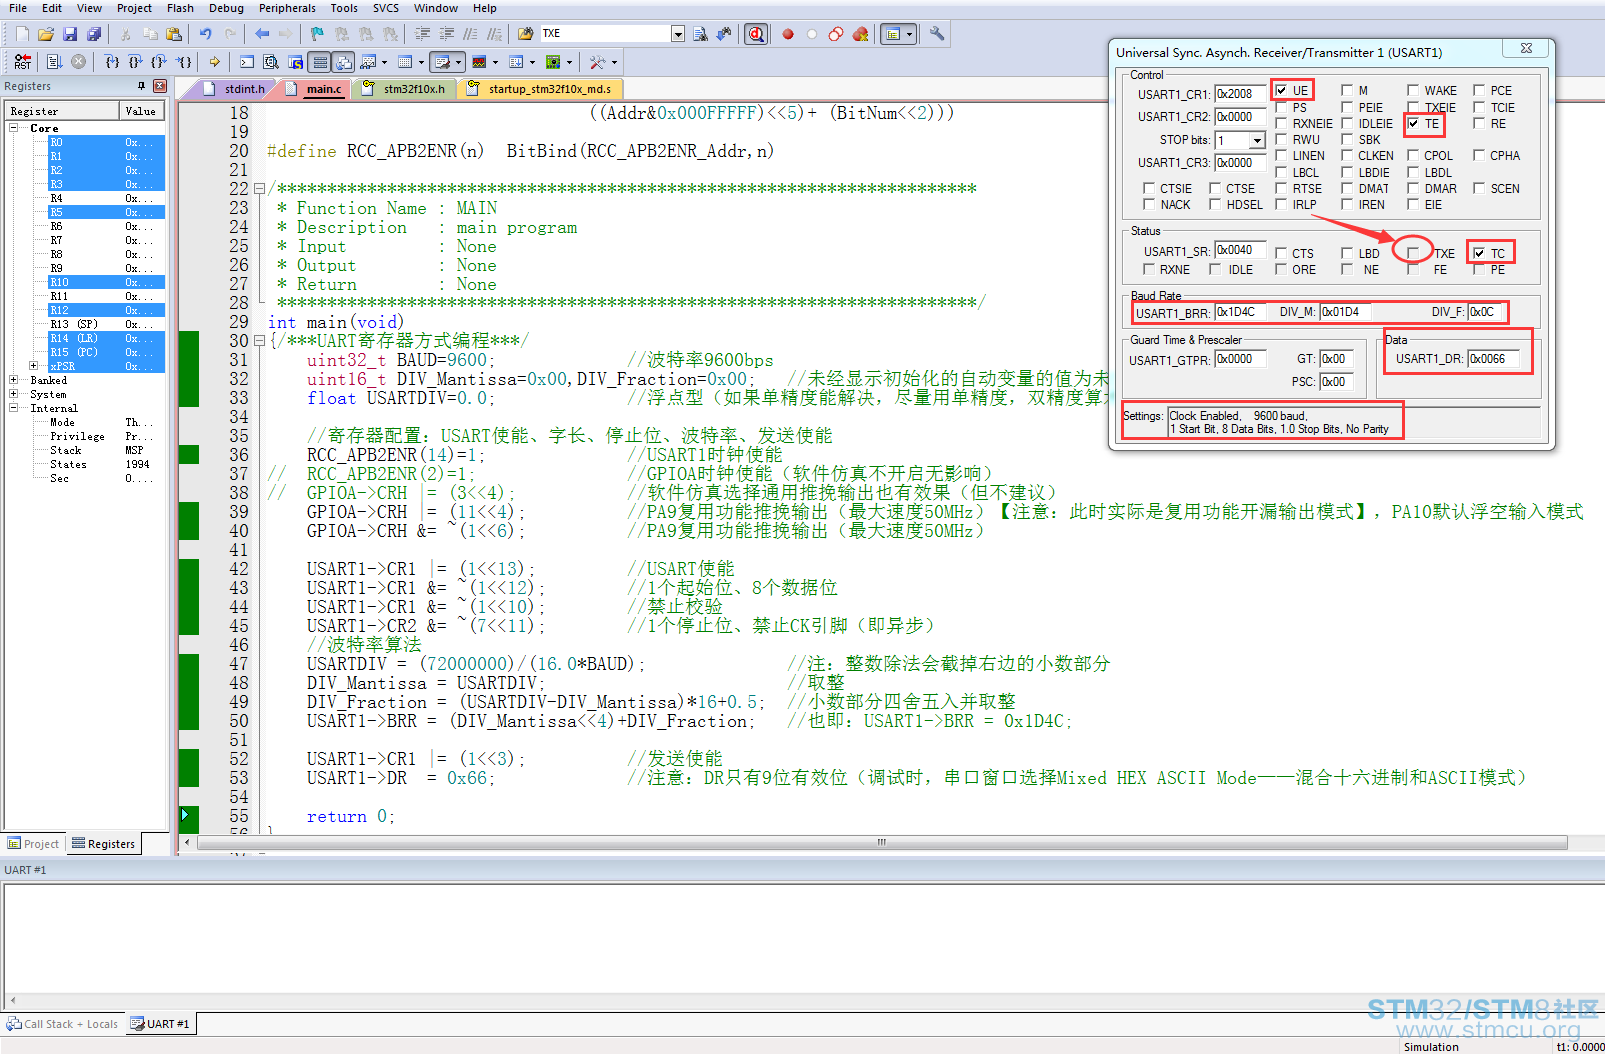Click the Reset CPU (RST) icon
1605x1055 pixels.
pos(22,62)
